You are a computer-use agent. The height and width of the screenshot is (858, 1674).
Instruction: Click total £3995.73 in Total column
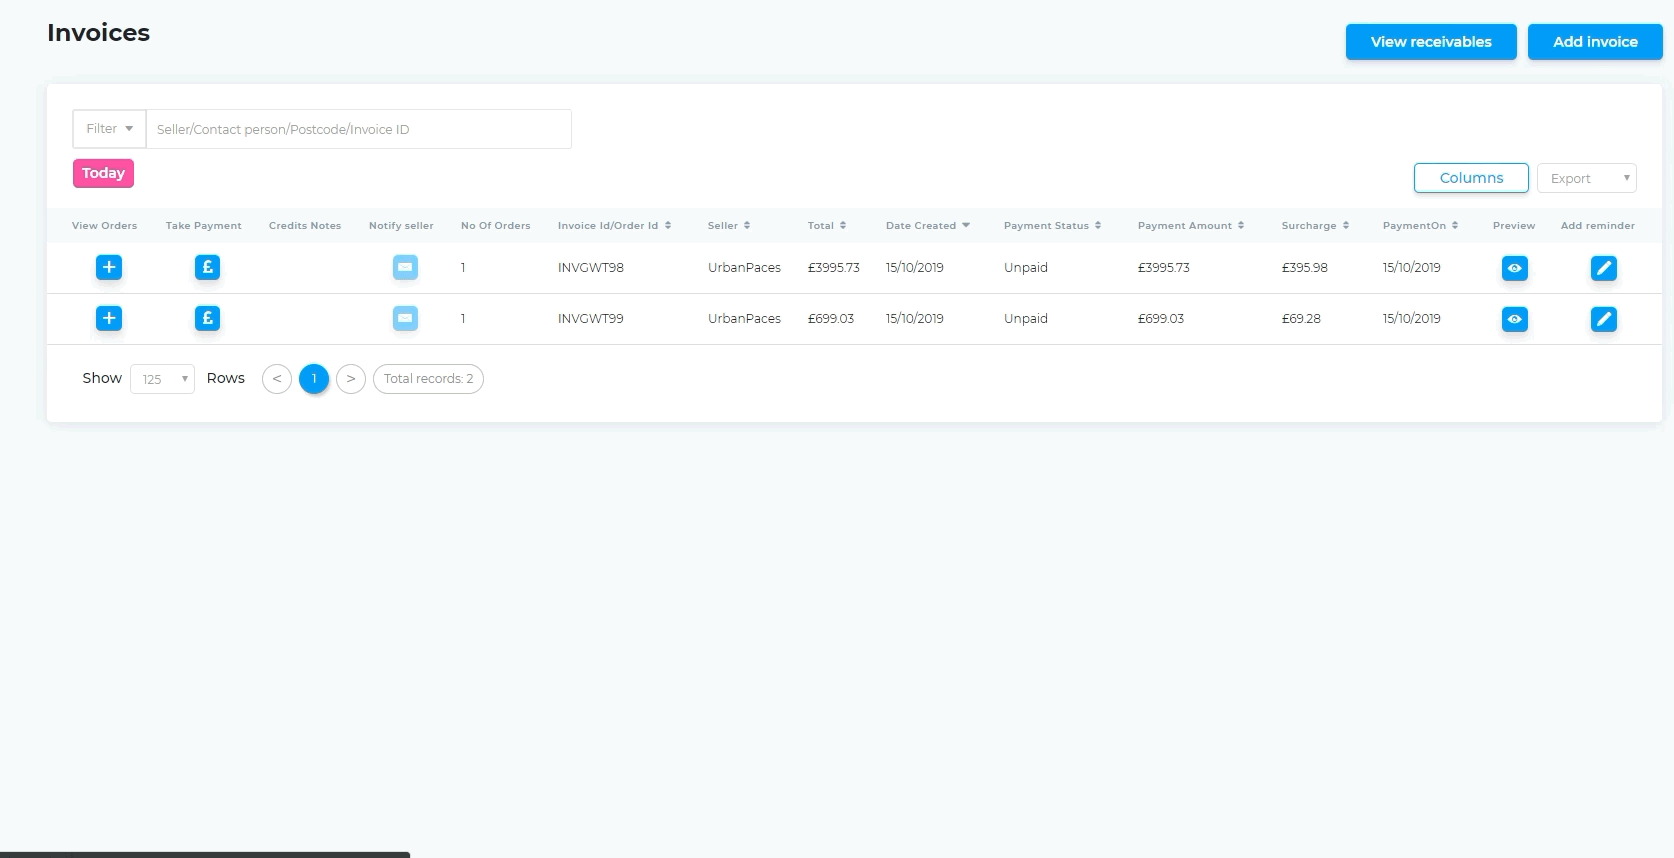pos(834,268)
